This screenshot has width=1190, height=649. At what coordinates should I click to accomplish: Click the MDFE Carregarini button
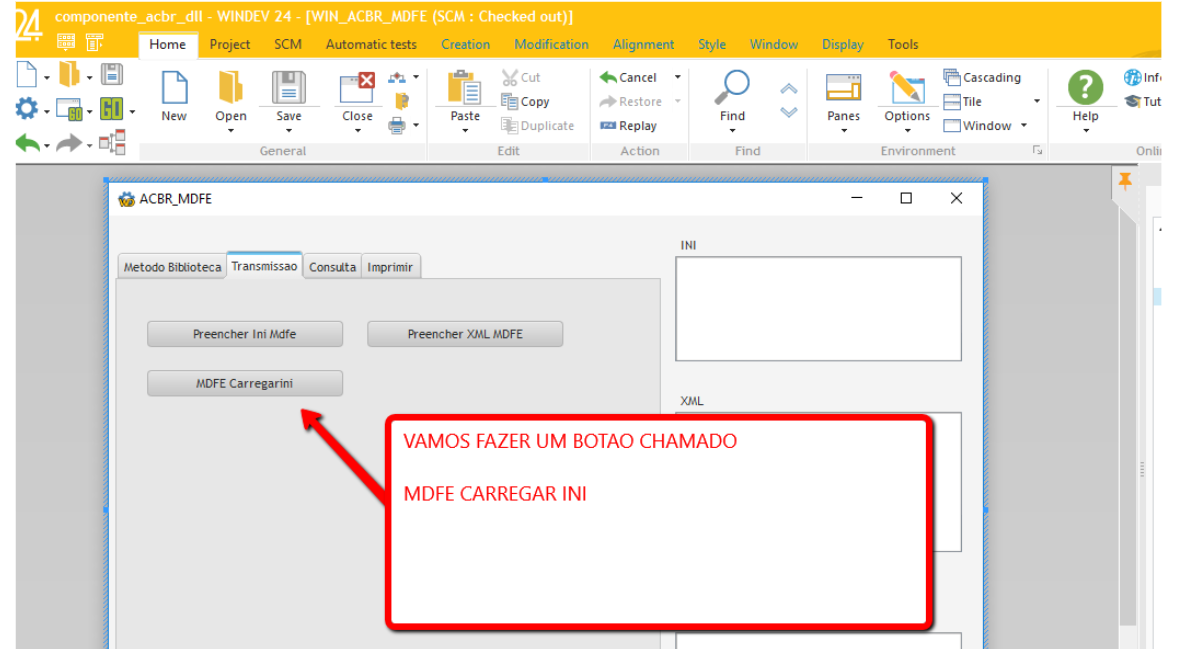pos(244,383)
